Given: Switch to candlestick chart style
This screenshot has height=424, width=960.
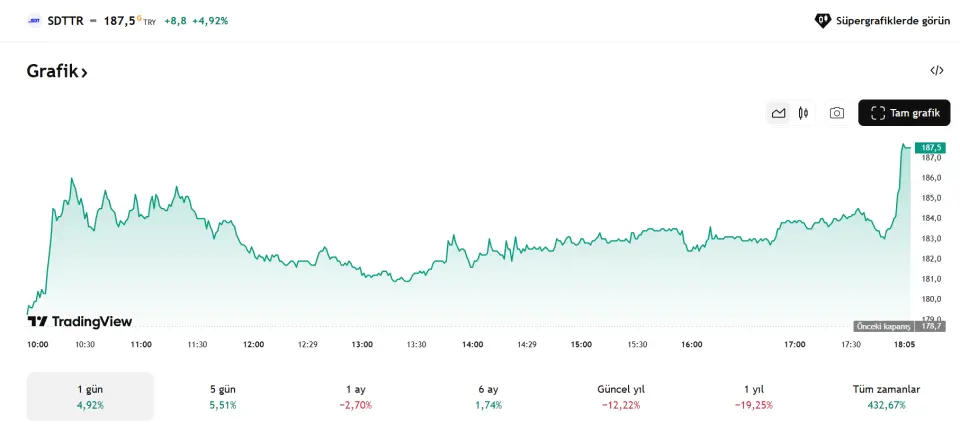Looking at the screenshot, I should click(803, 113).
